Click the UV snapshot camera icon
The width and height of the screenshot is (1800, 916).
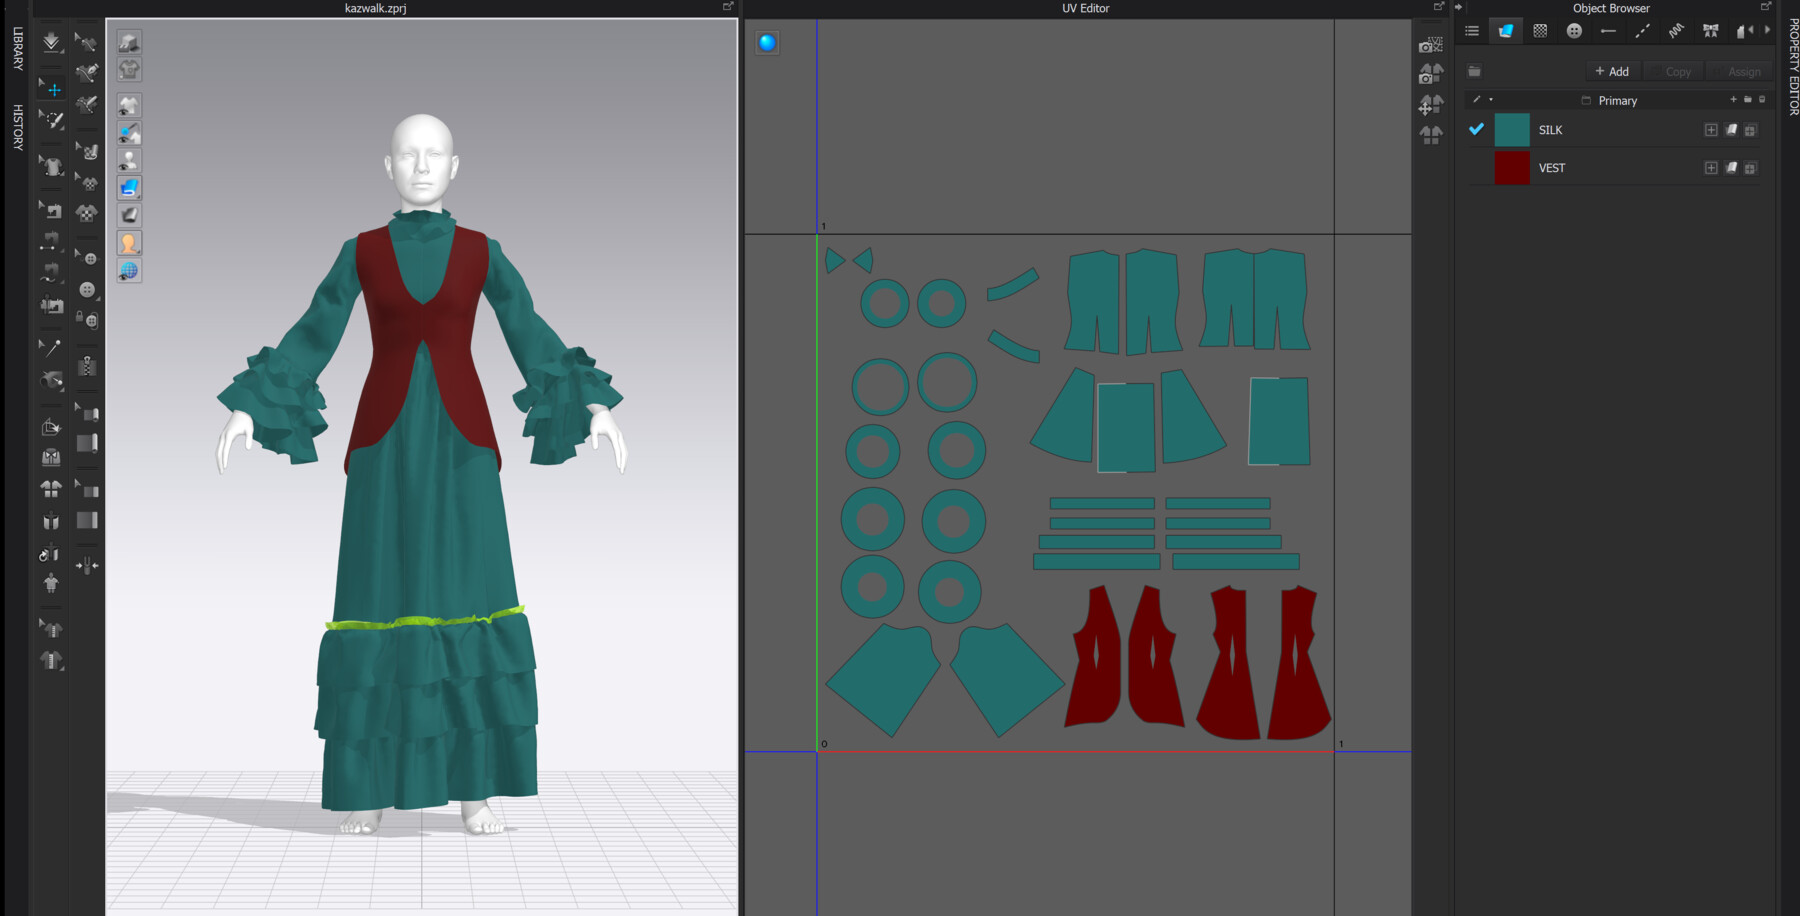[x=1430, y=45]
